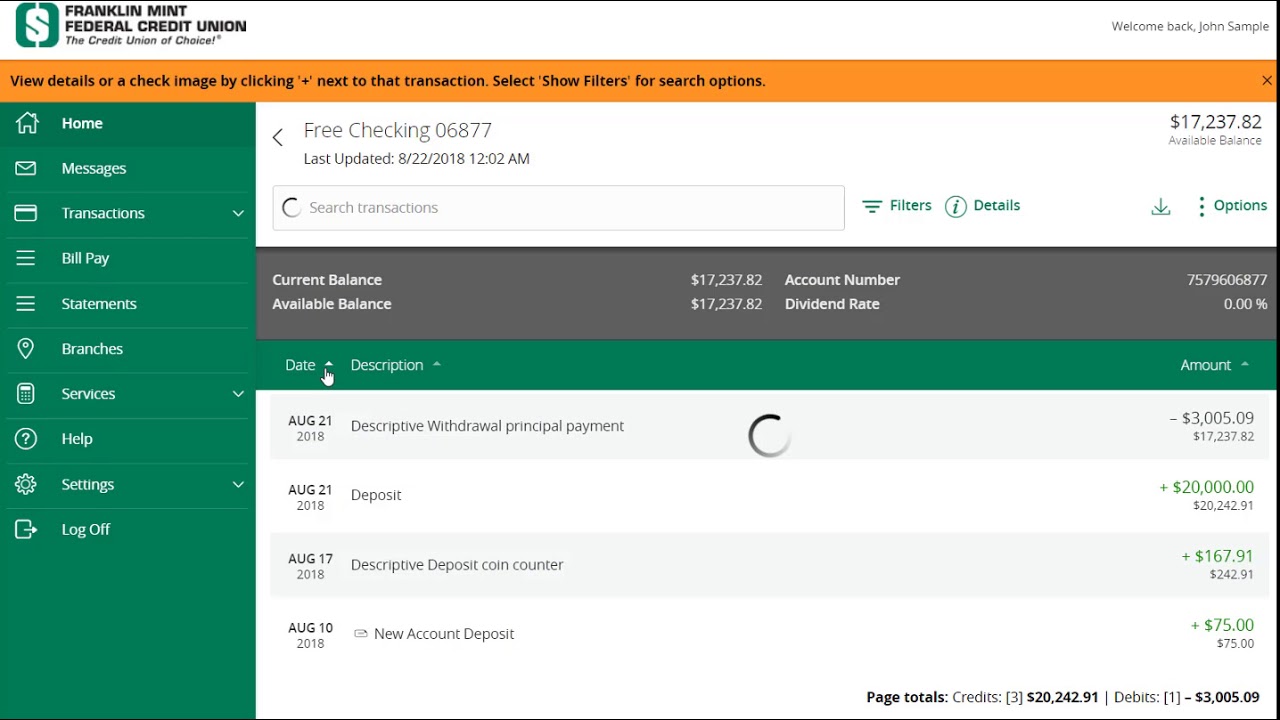This screenshot has width=1280, height=720.
Task: Click the + $167.91 amount
Action: (1217, 556)
